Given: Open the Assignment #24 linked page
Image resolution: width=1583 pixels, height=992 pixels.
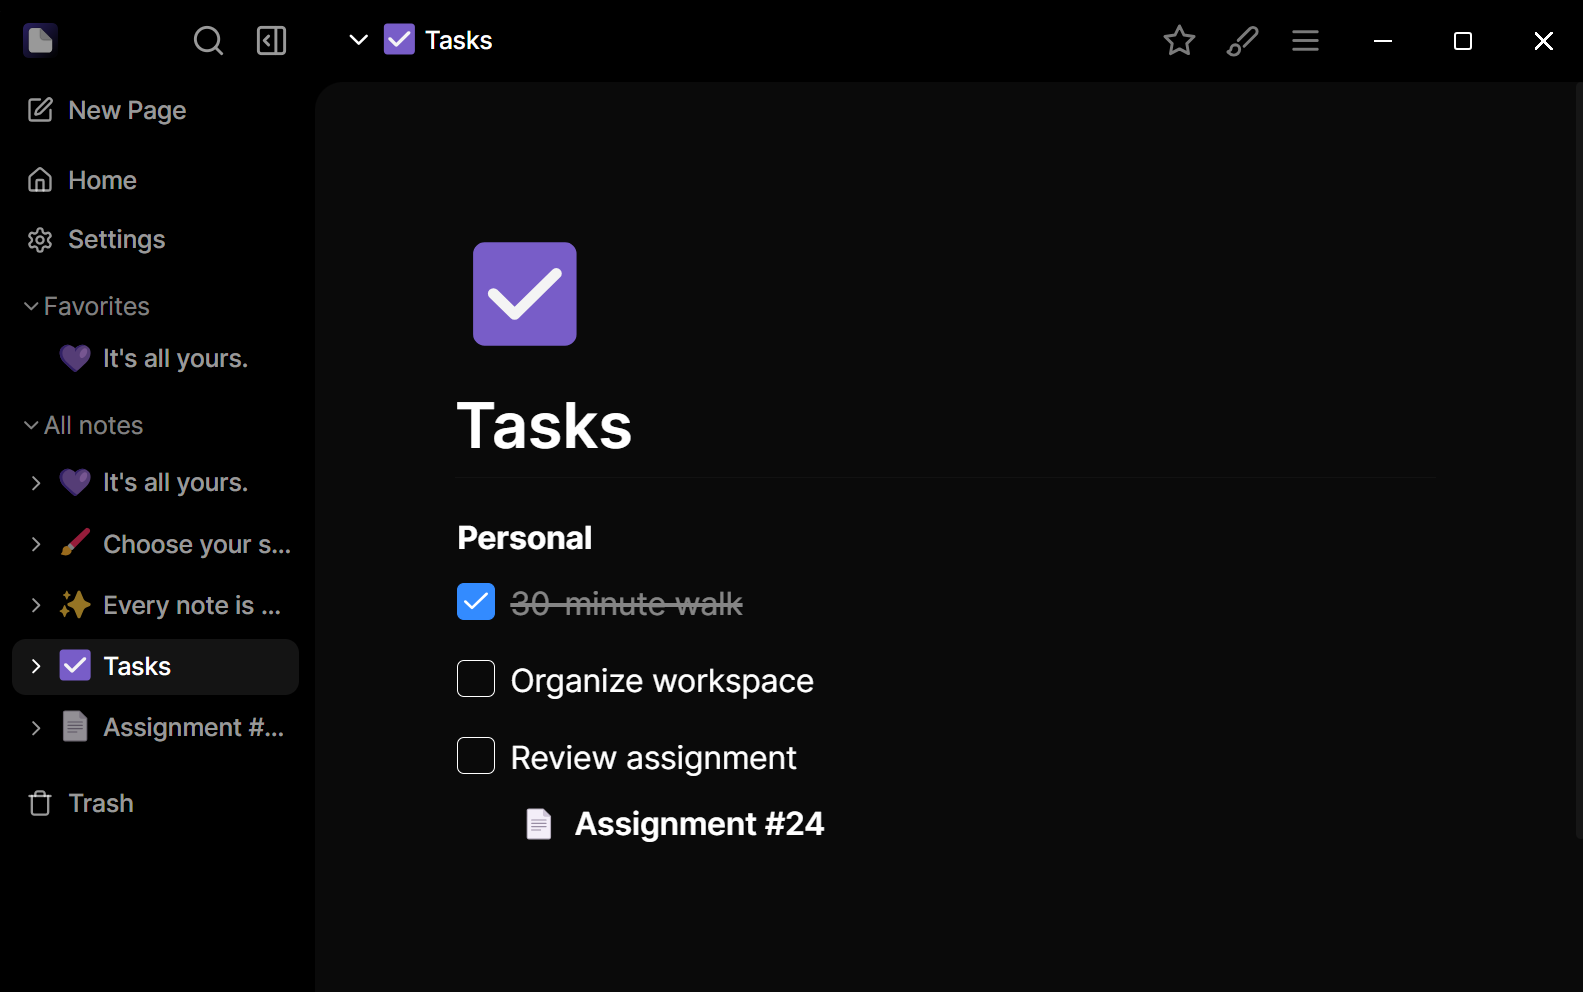Looking at the screenshot, I should [699, 824].
